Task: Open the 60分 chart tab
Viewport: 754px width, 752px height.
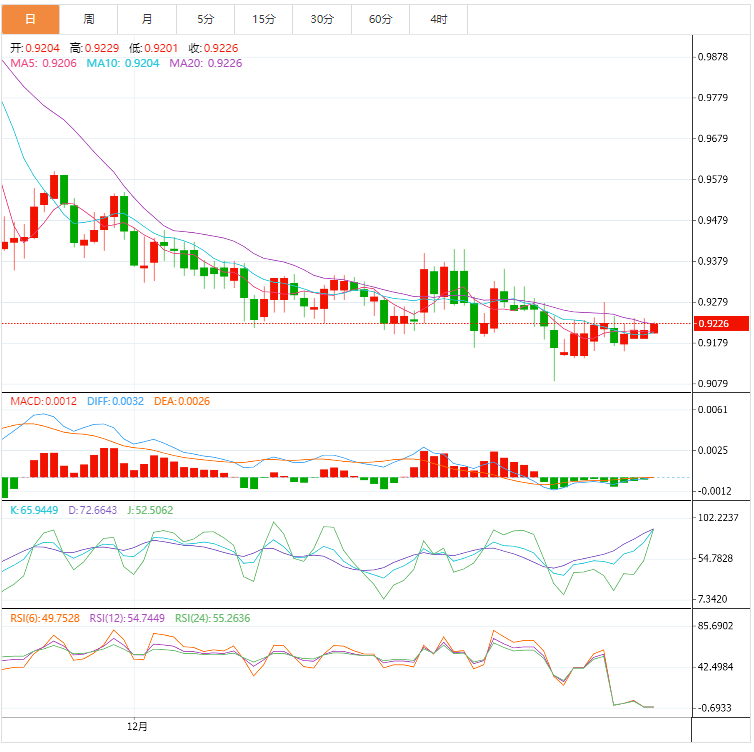Action: tap(380, 19)
